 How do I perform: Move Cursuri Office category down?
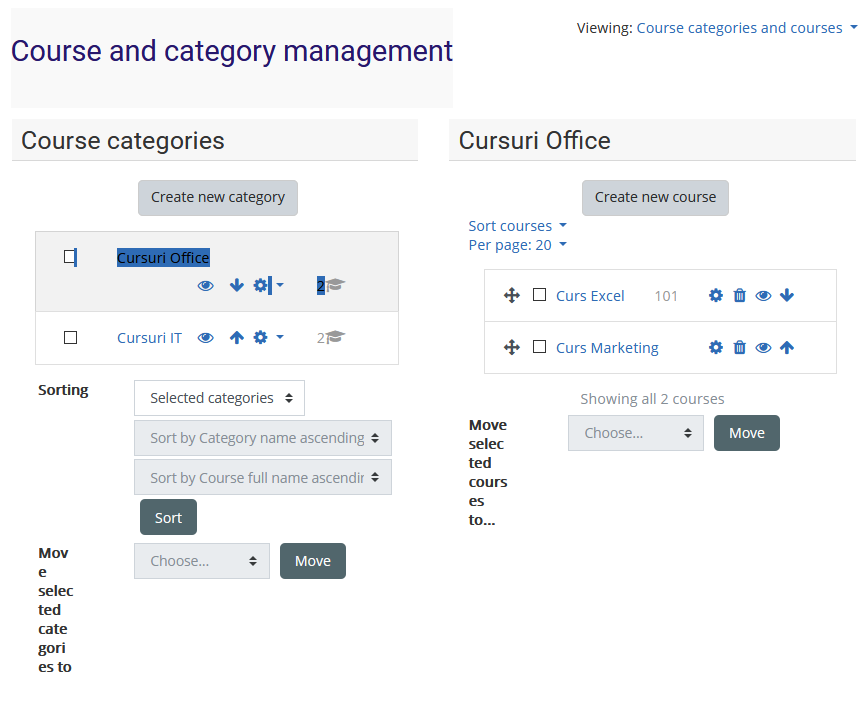tap(237, 285)
